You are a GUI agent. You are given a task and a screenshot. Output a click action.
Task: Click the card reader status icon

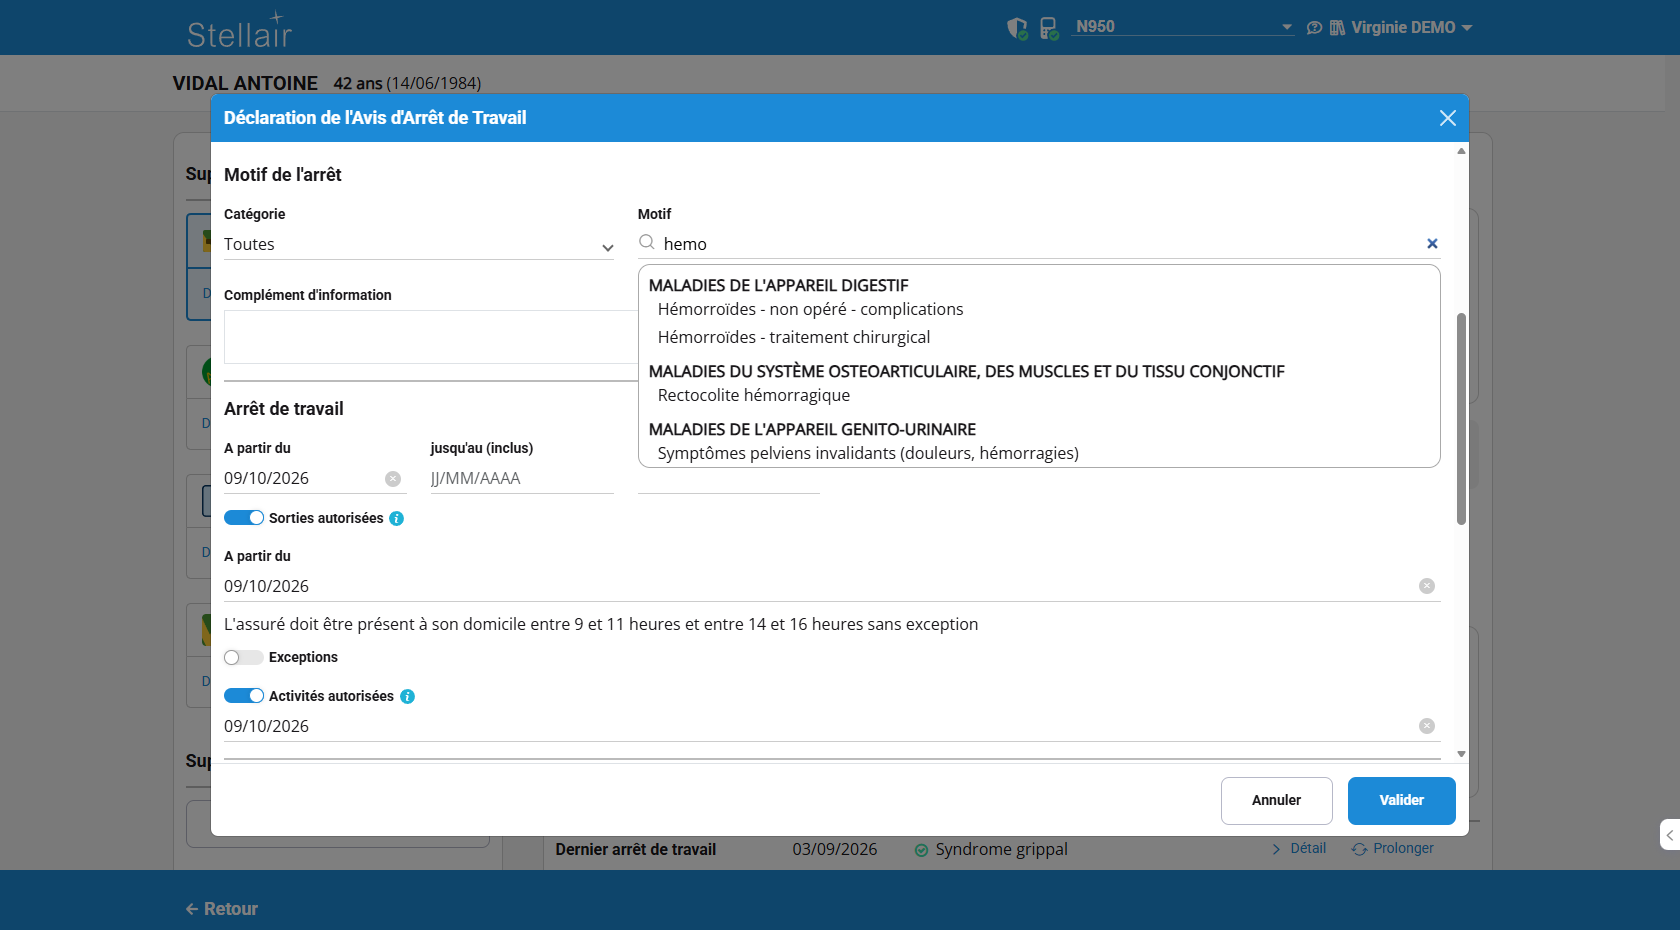pyautogui.click(x=1049, y=28)
